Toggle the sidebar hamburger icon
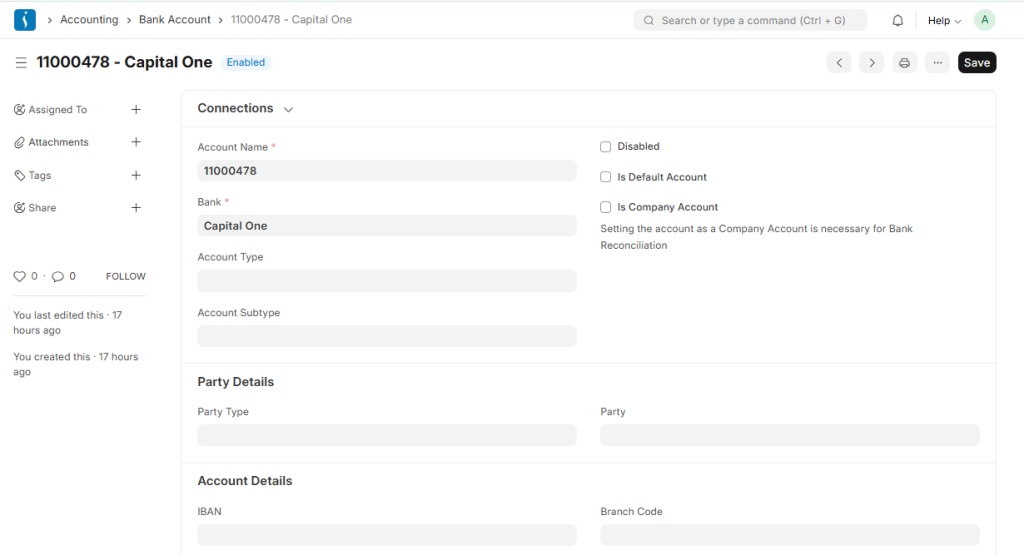The width and height of the screenshot is (1024, 555). [x=21, y=62]
